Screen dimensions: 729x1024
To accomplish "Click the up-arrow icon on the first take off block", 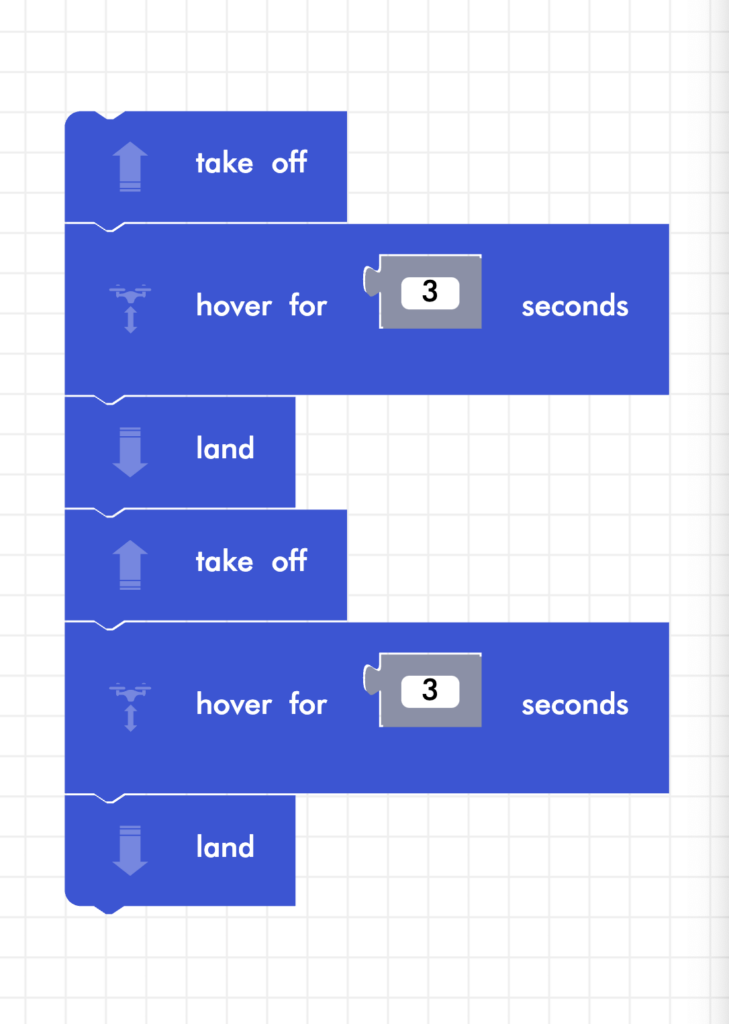I will pyautogui.click(x=131, y=166).
